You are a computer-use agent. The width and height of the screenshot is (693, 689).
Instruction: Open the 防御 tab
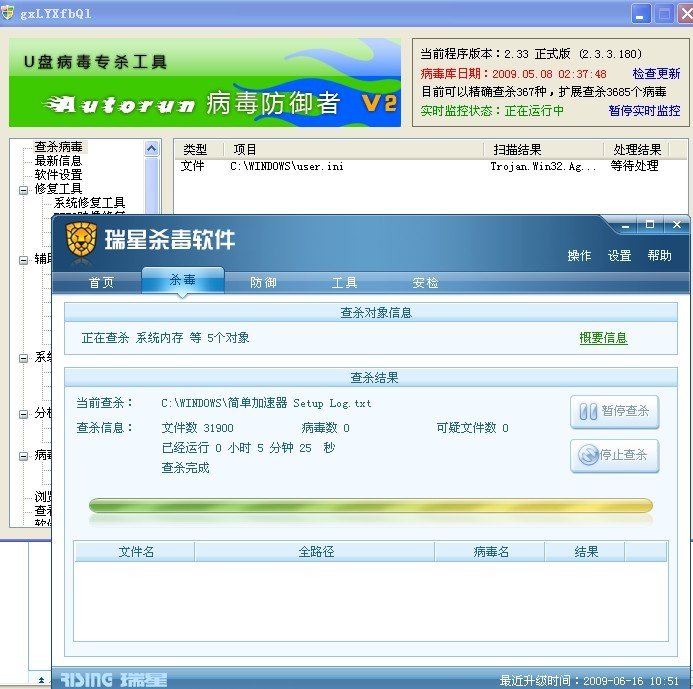point(263,282)
